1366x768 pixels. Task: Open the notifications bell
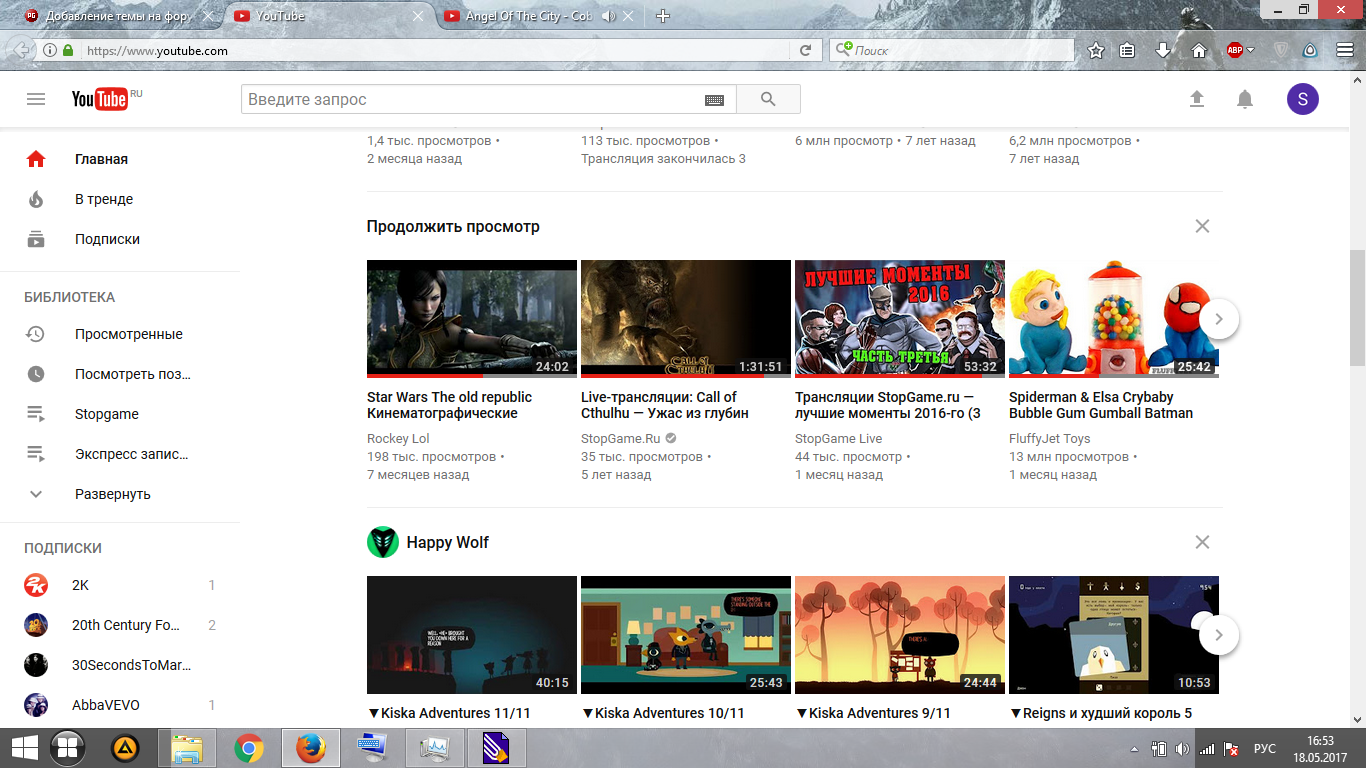tap(1245, 99)
